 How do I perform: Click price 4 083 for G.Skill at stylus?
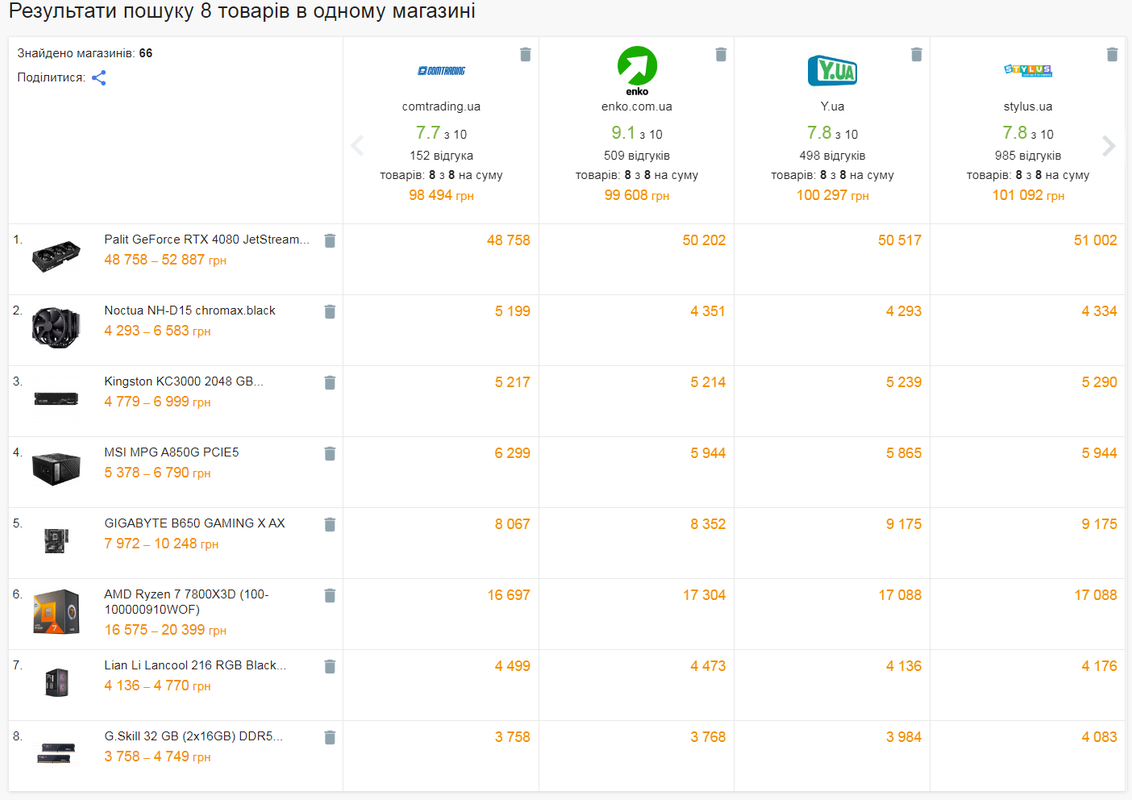point(1100,737)
